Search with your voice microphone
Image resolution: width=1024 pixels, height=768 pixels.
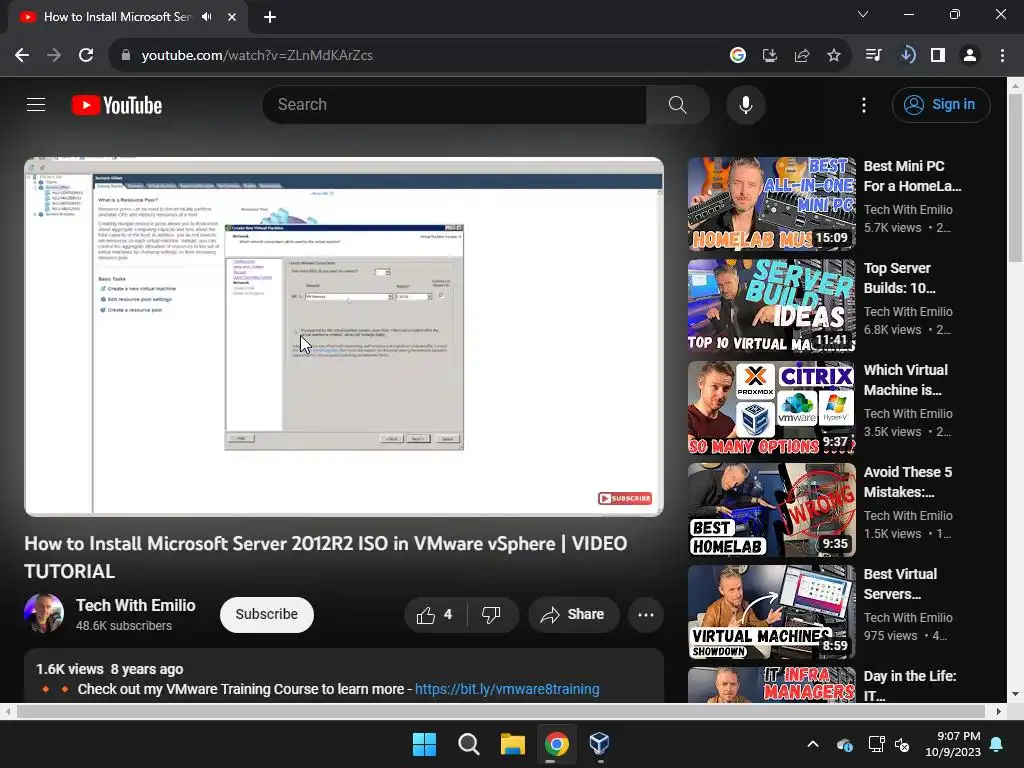click(745, 104)
